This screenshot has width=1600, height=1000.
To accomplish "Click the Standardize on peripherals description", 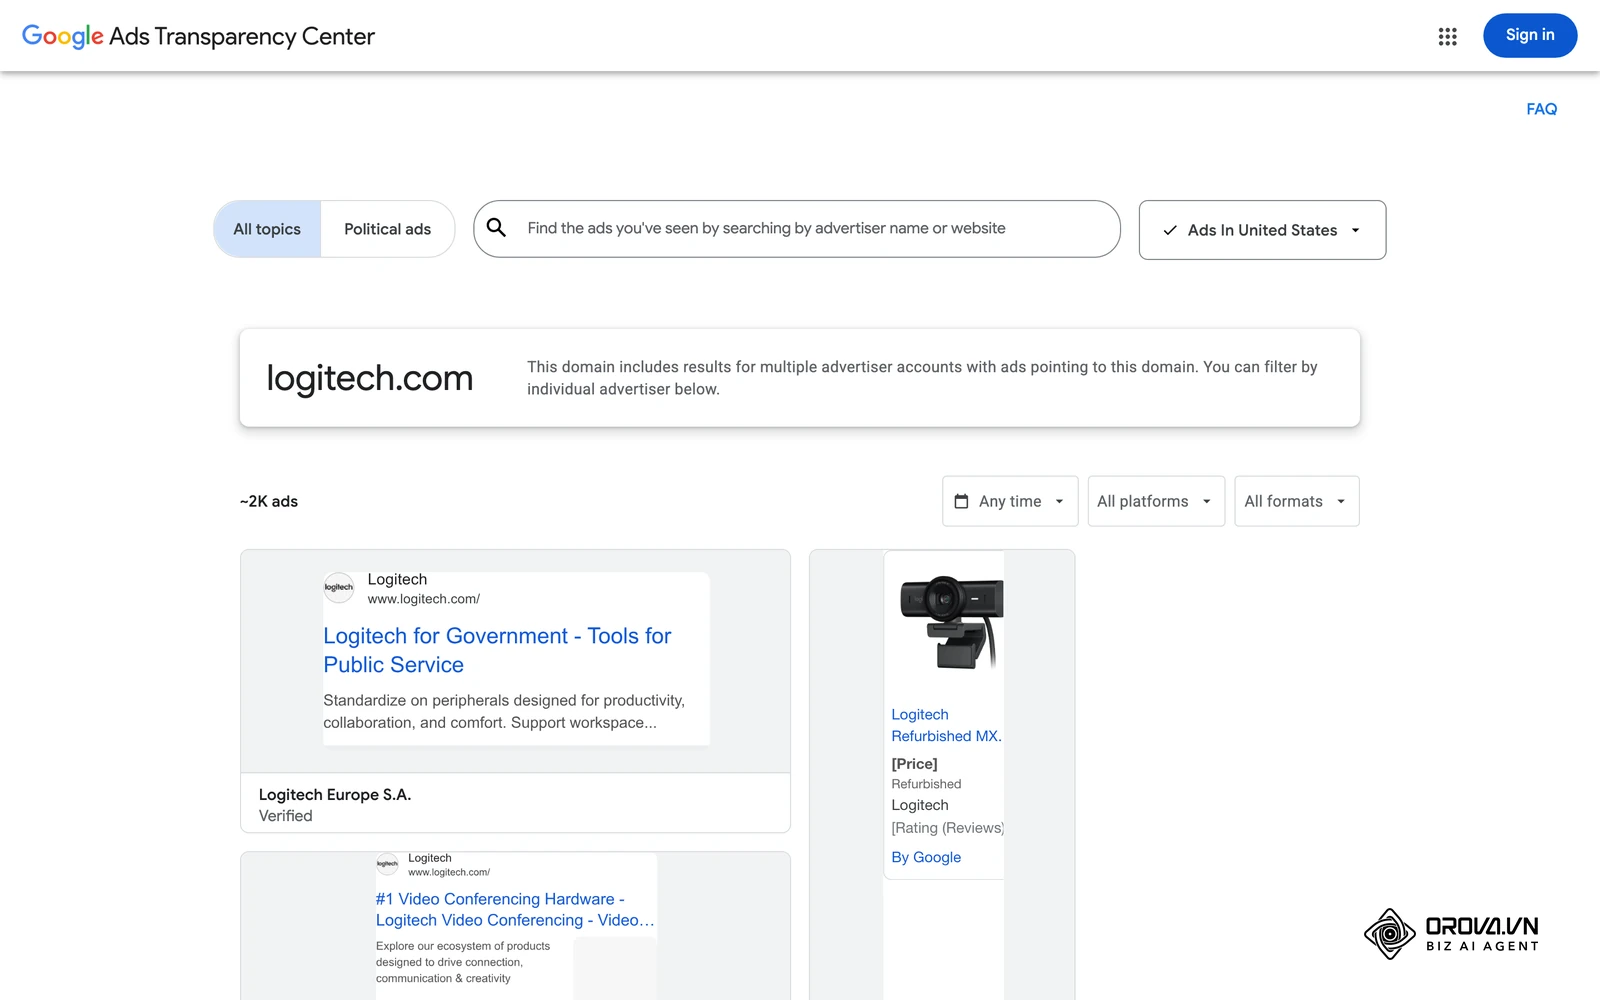I will (x=504, y=711).
